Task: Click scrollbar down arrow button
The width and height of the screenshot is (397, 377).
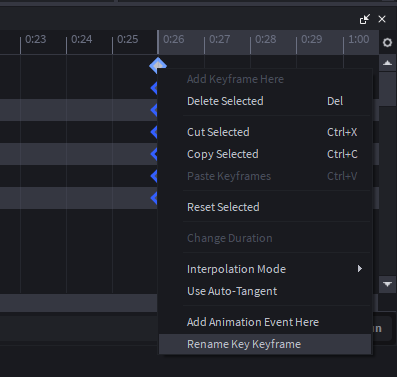Action: point(387,284)
